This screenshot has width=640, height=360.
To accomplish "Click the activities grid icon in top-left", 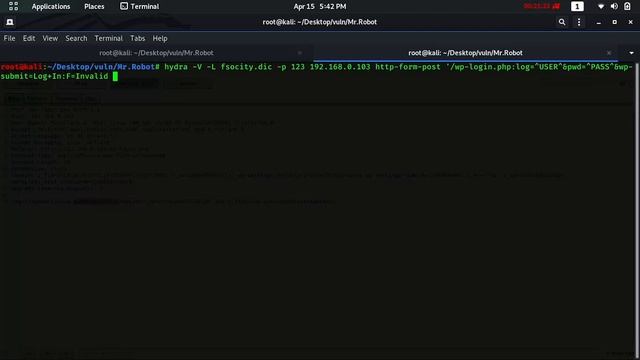I will [x=13, y=6].
